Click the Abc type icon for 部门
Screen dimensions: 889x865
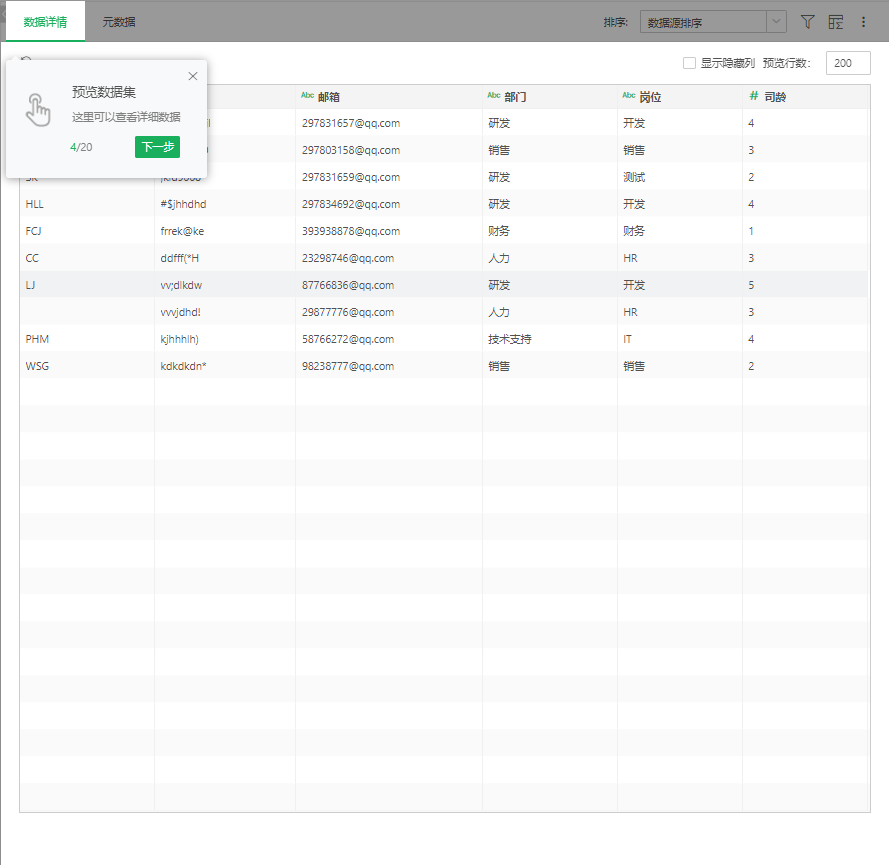493,96
